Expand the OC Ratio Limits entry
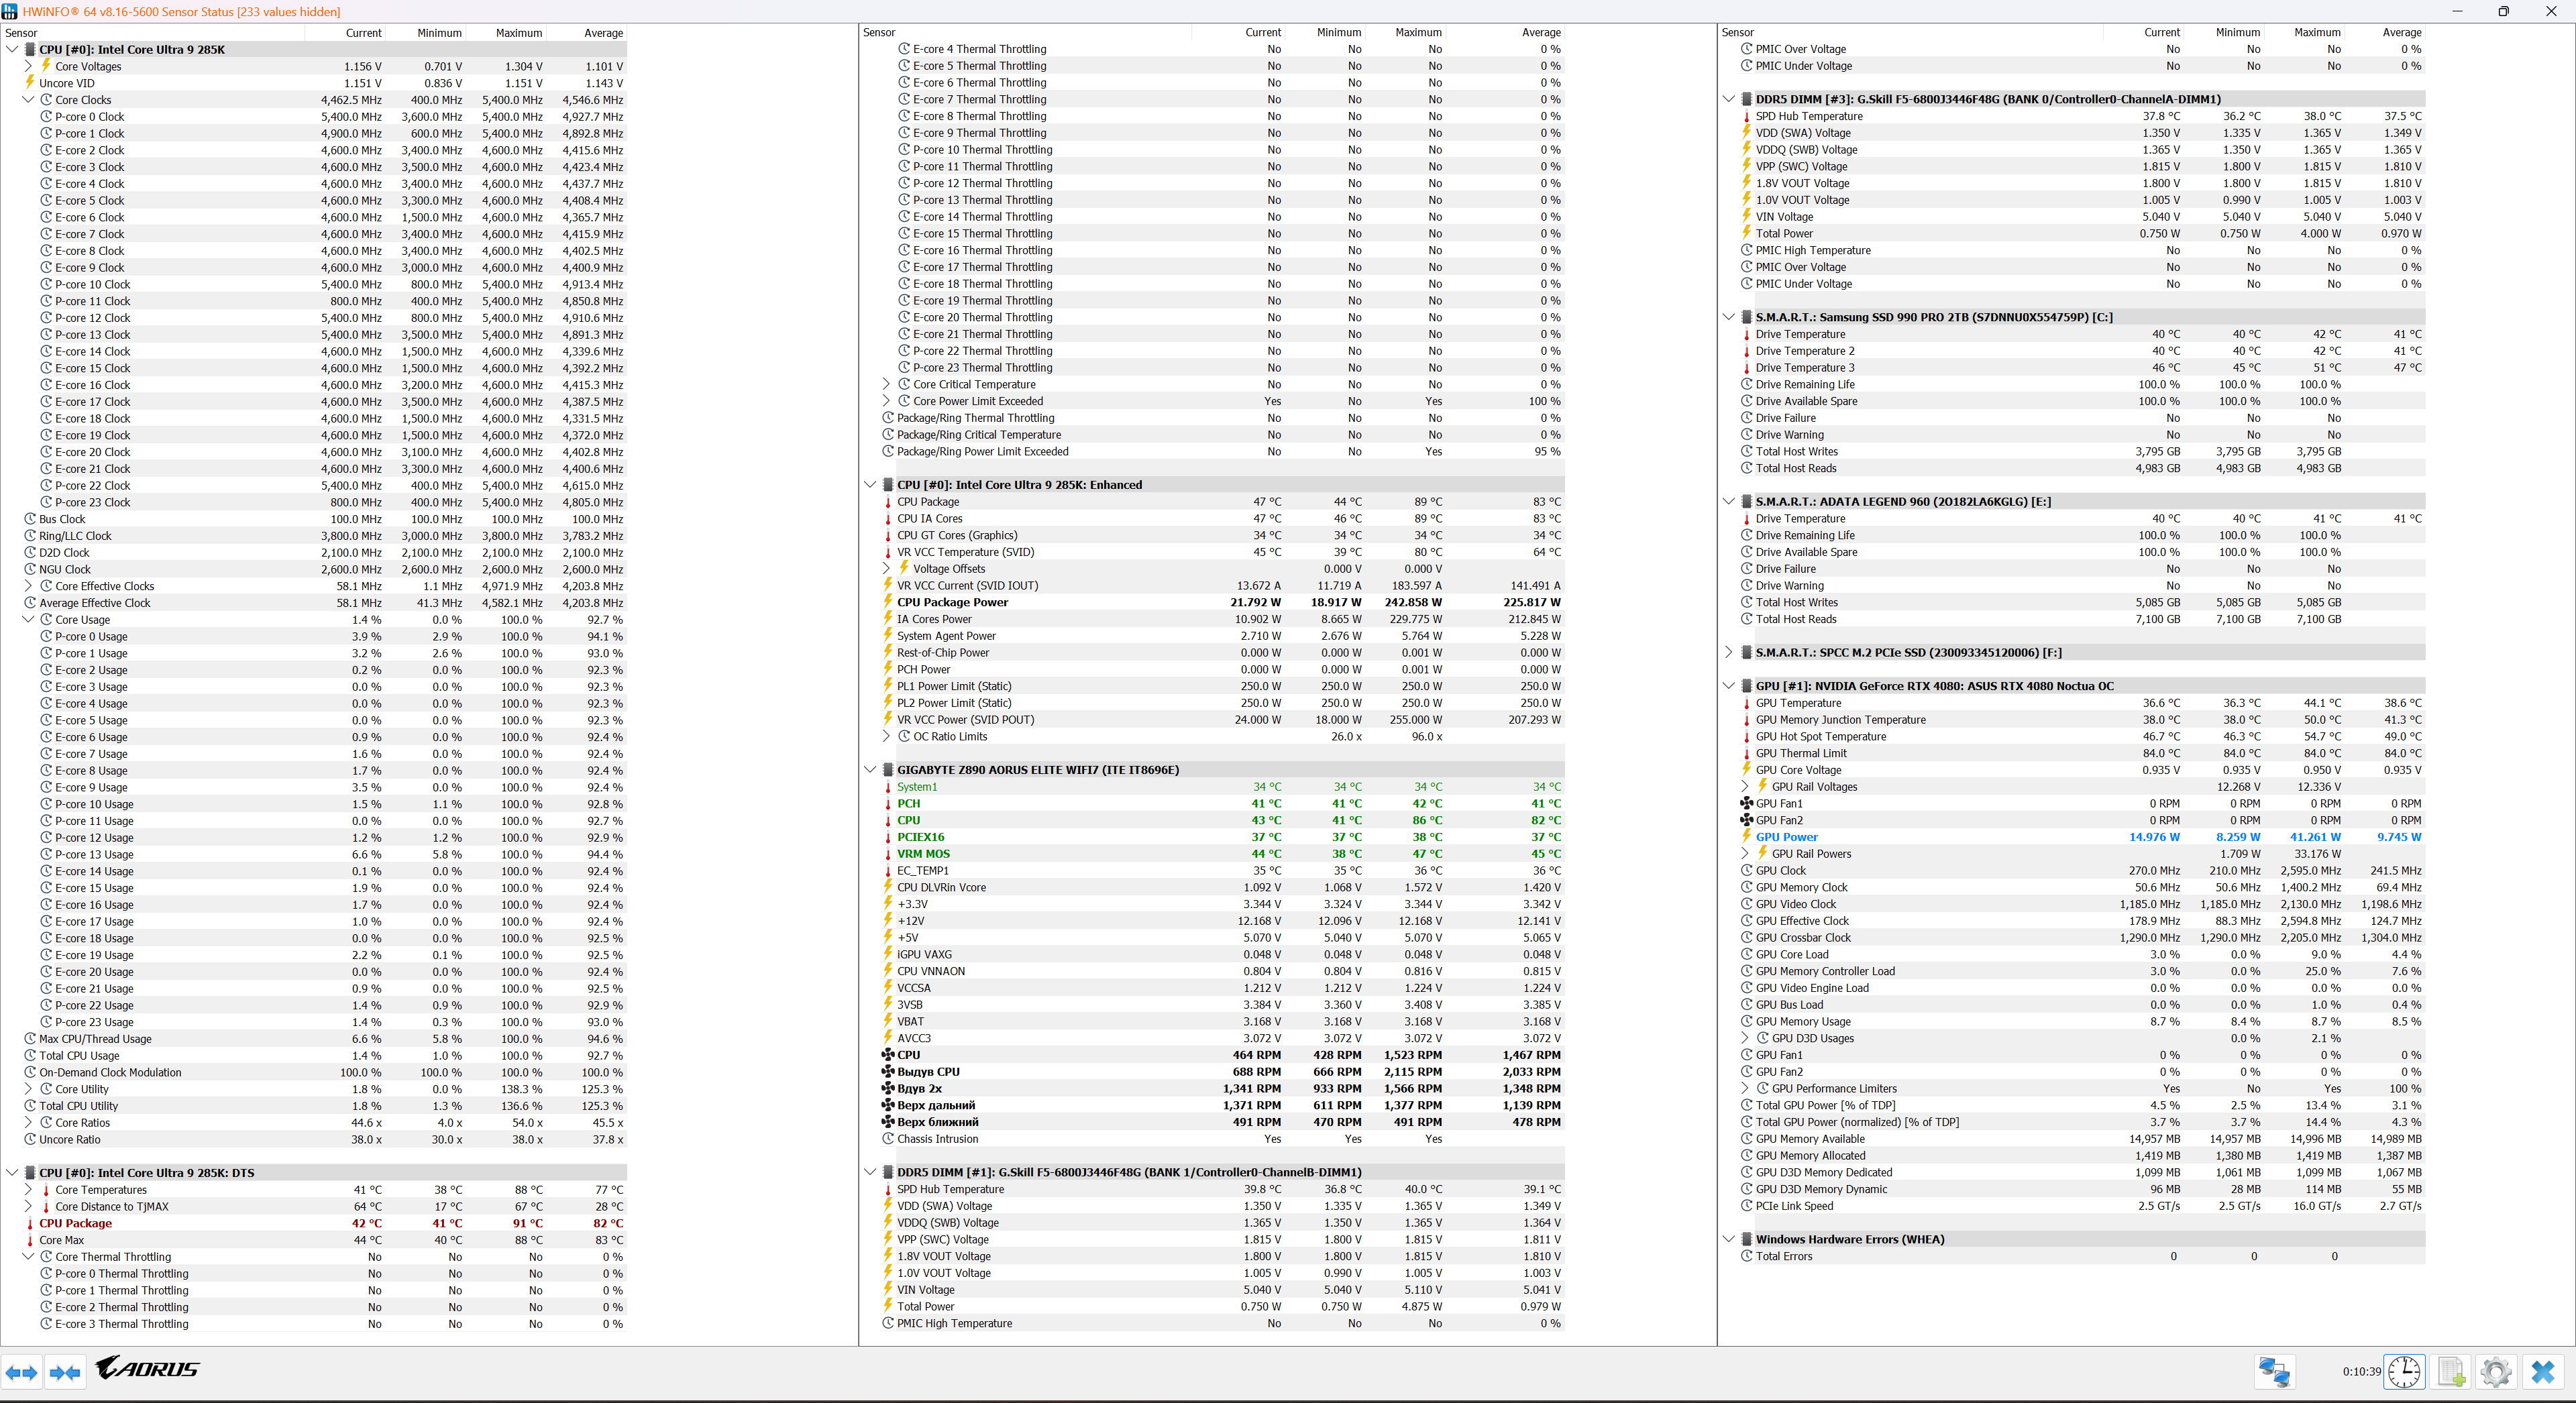 (887, 736)
